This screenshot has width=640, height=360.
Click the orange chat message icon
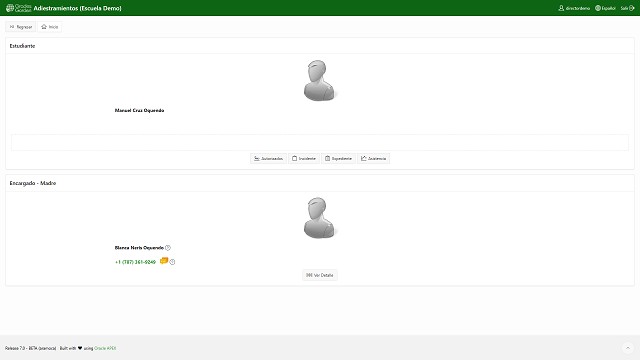pos(164,261)
